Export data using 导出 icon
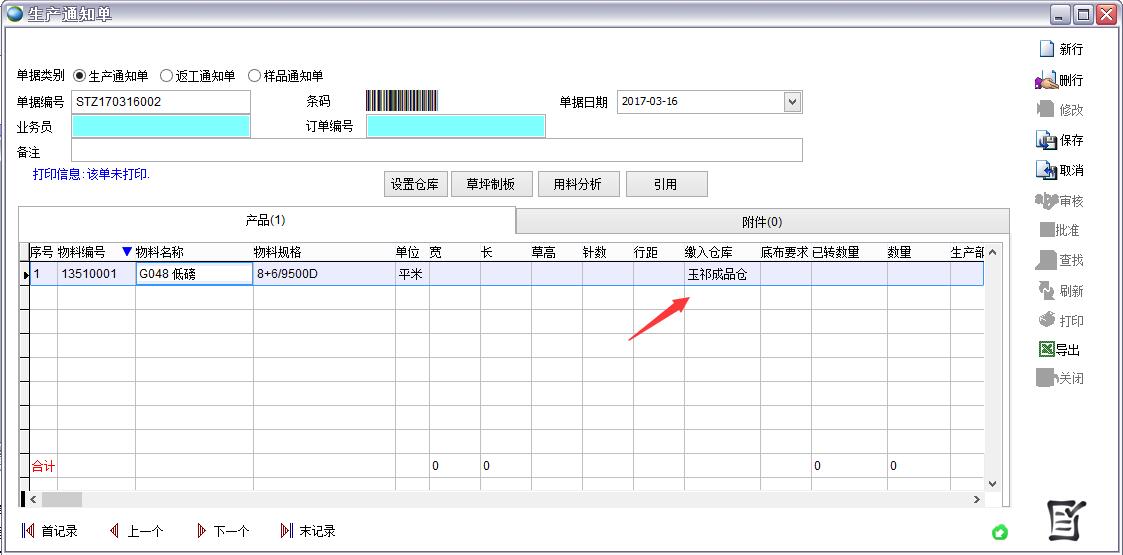The image size is (1123, 555). coord(1047,350)
